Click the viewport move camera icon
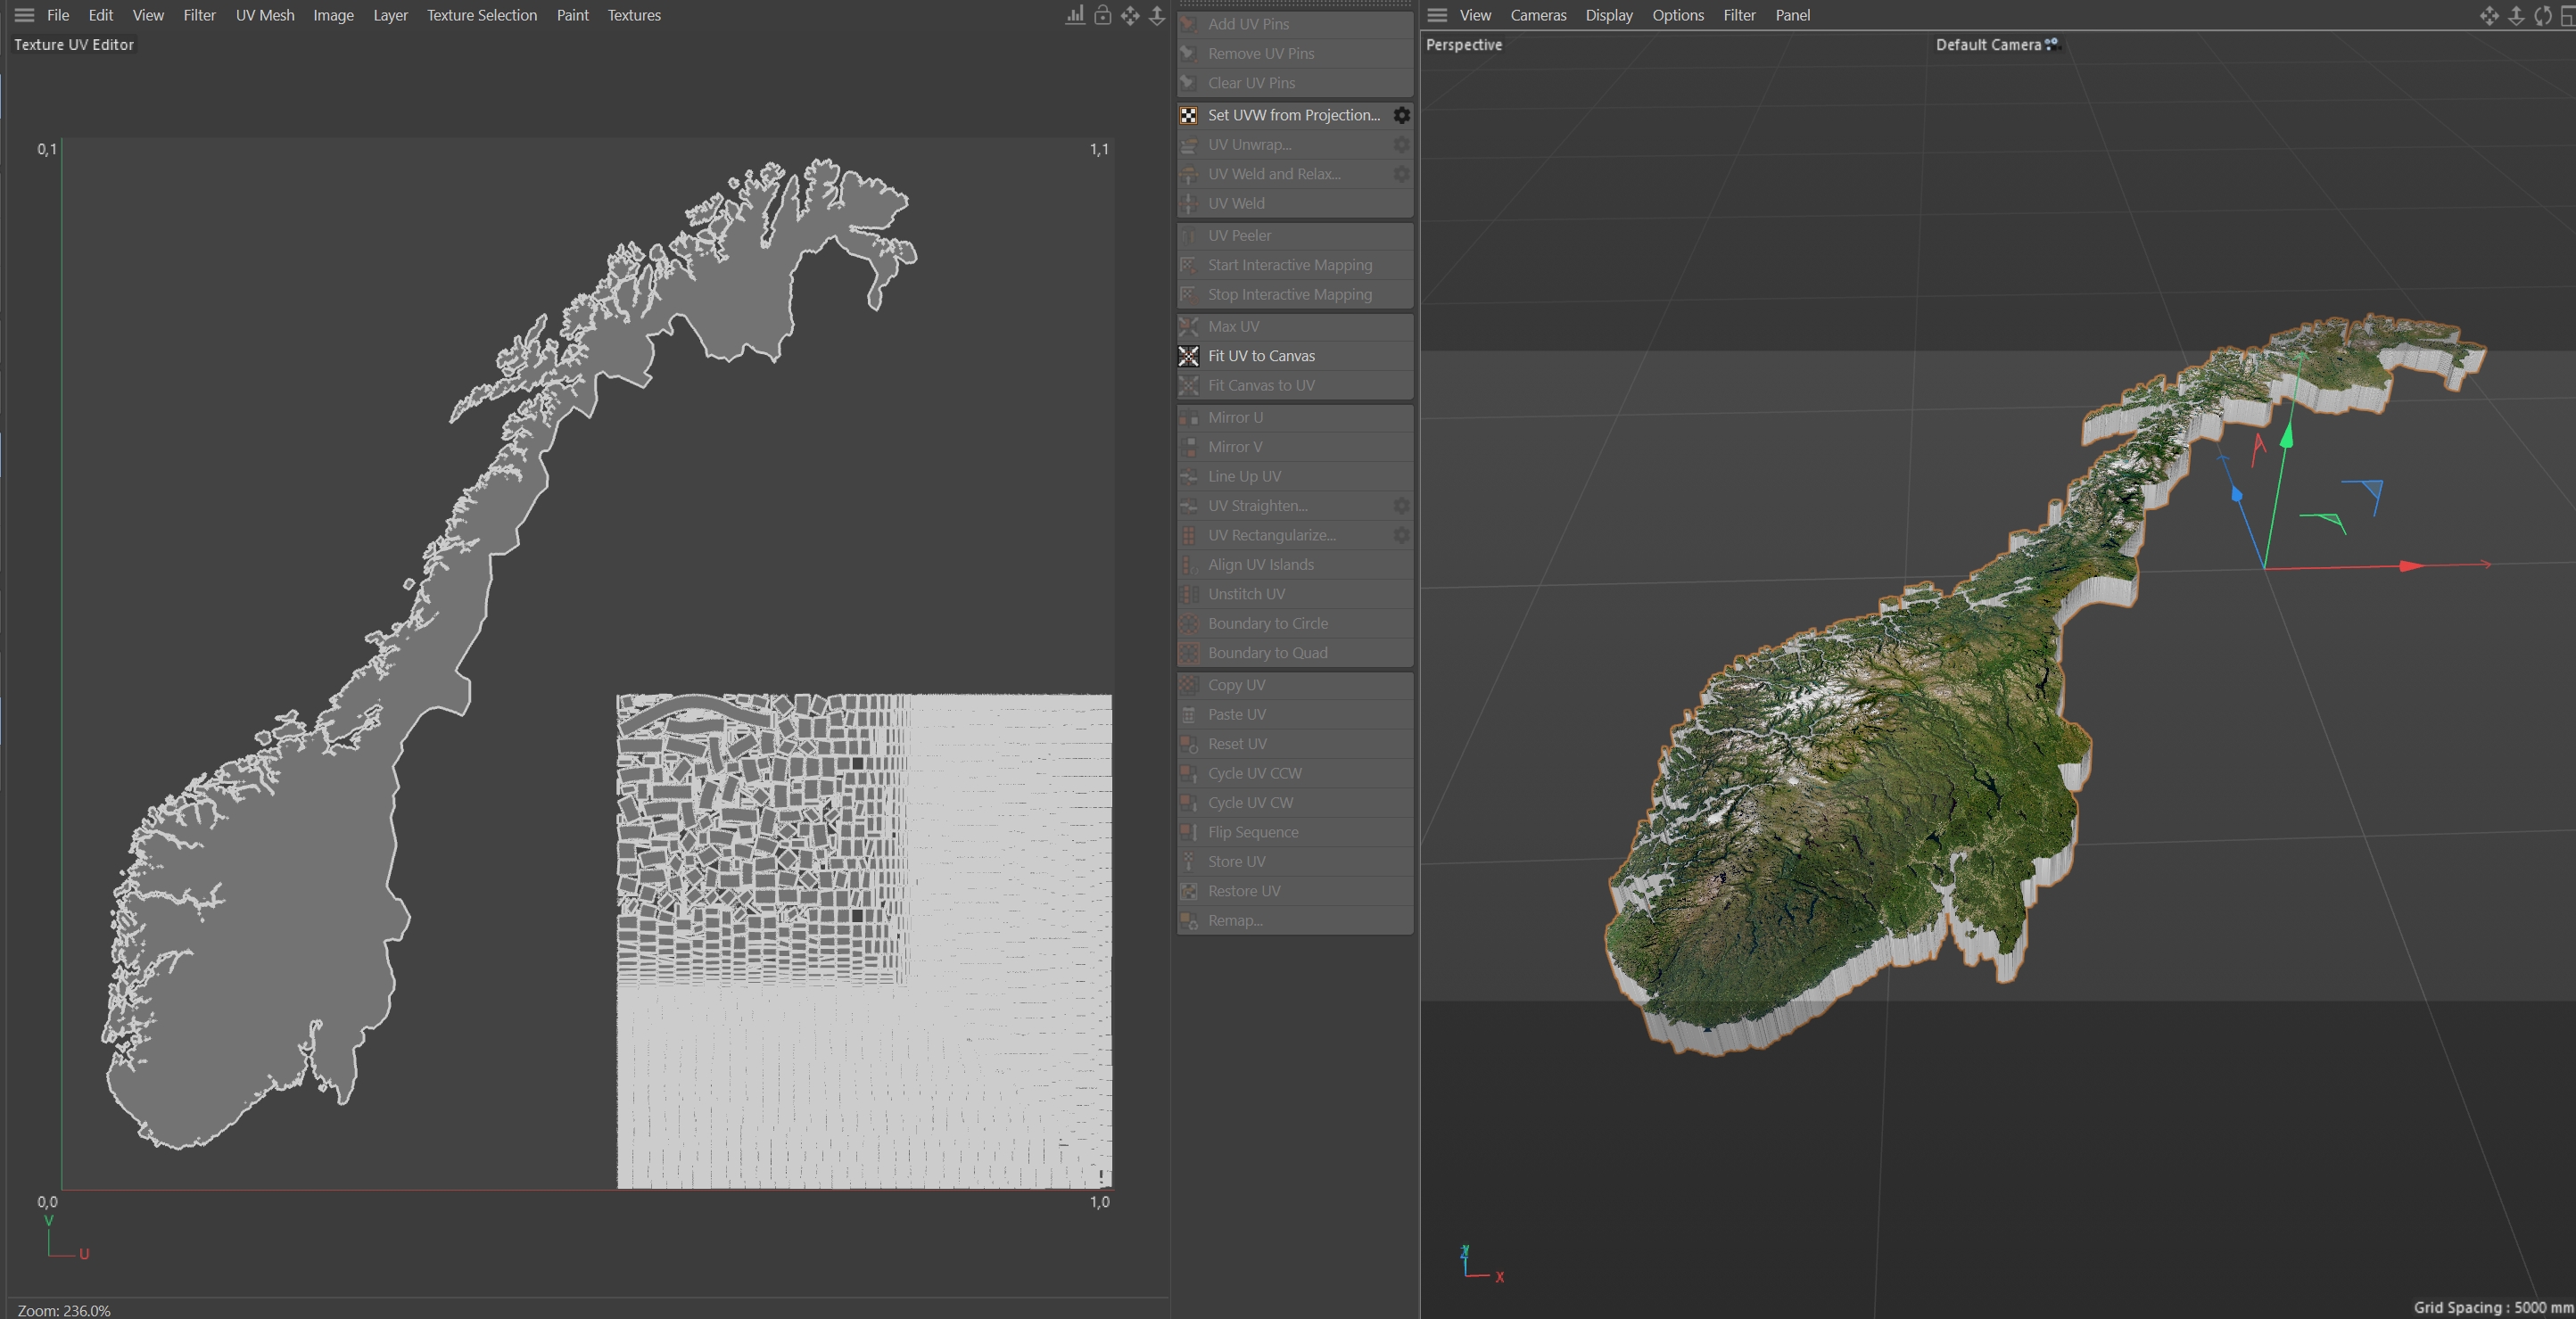Image resolution: width=2576 pixels, height=1319 pixels. (x=2489, y=15)
